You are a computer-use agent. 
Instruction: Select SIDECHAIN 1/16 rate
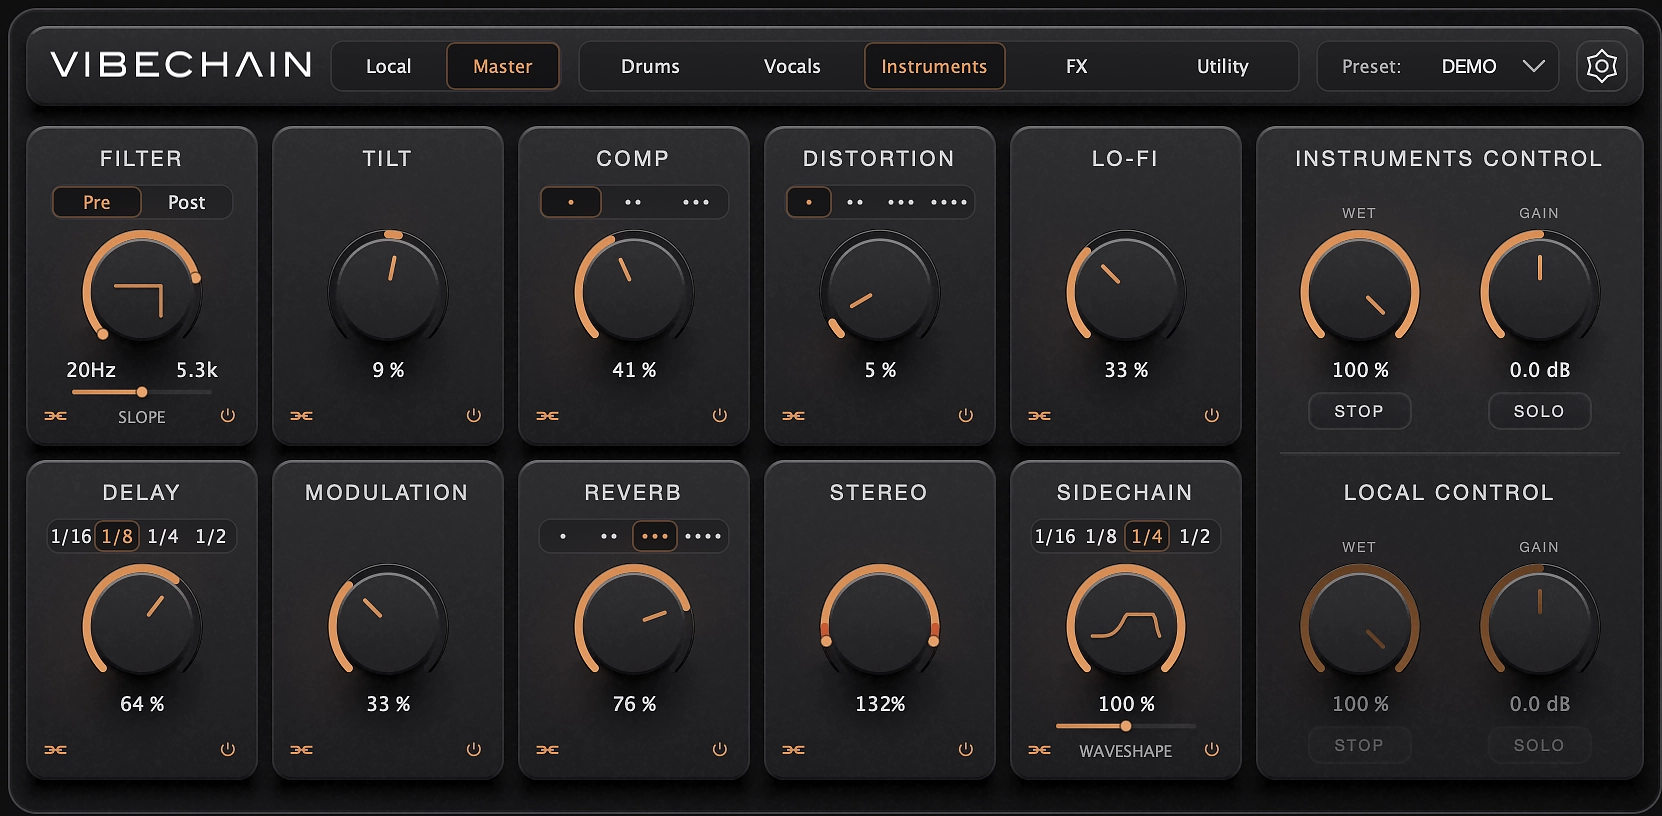tap(1055, 536)
